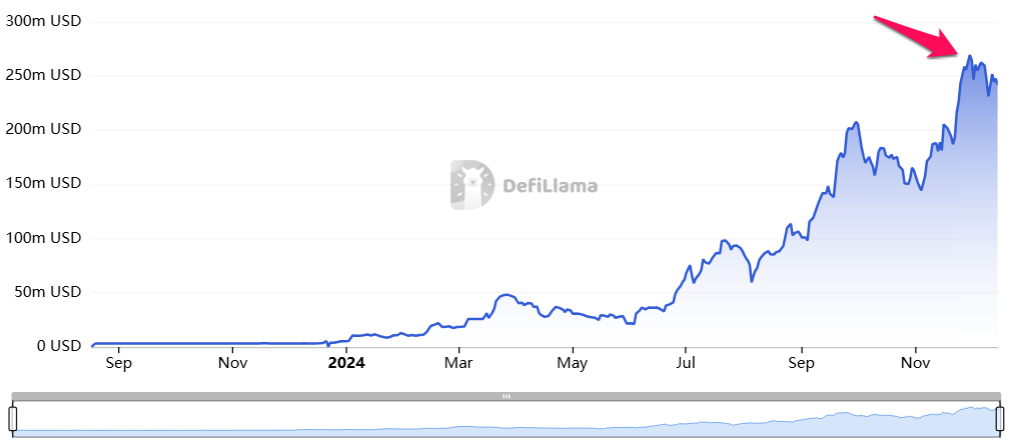Image resolution: width=1011 pixels, height=447 pixels.
Task: Click the chart line's highest peak
Action: tap(970, 56)
